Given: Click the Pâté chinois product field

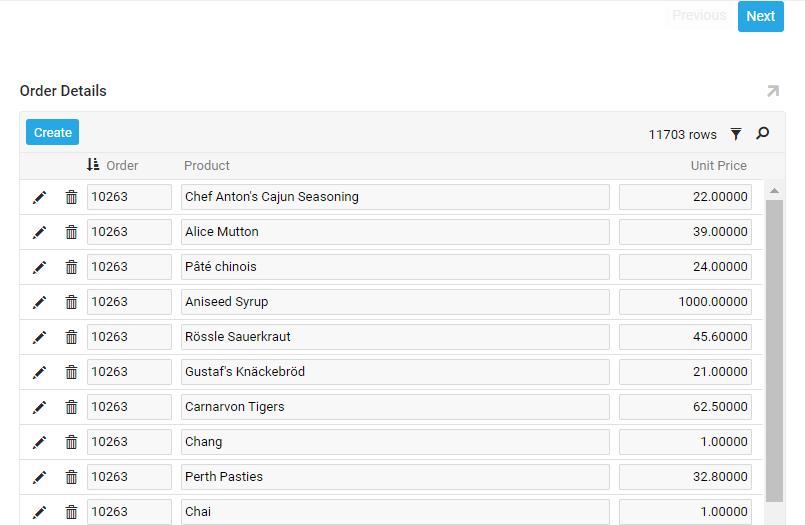Looking at the screenshot, I should [x=395, y=267].
